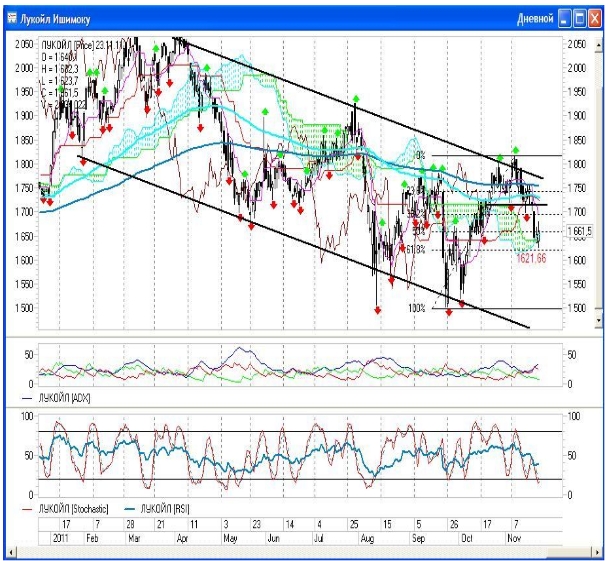Click the vertical scrollbar up arrow
Viewport: 608px width, 561px height.
[599, 44]
